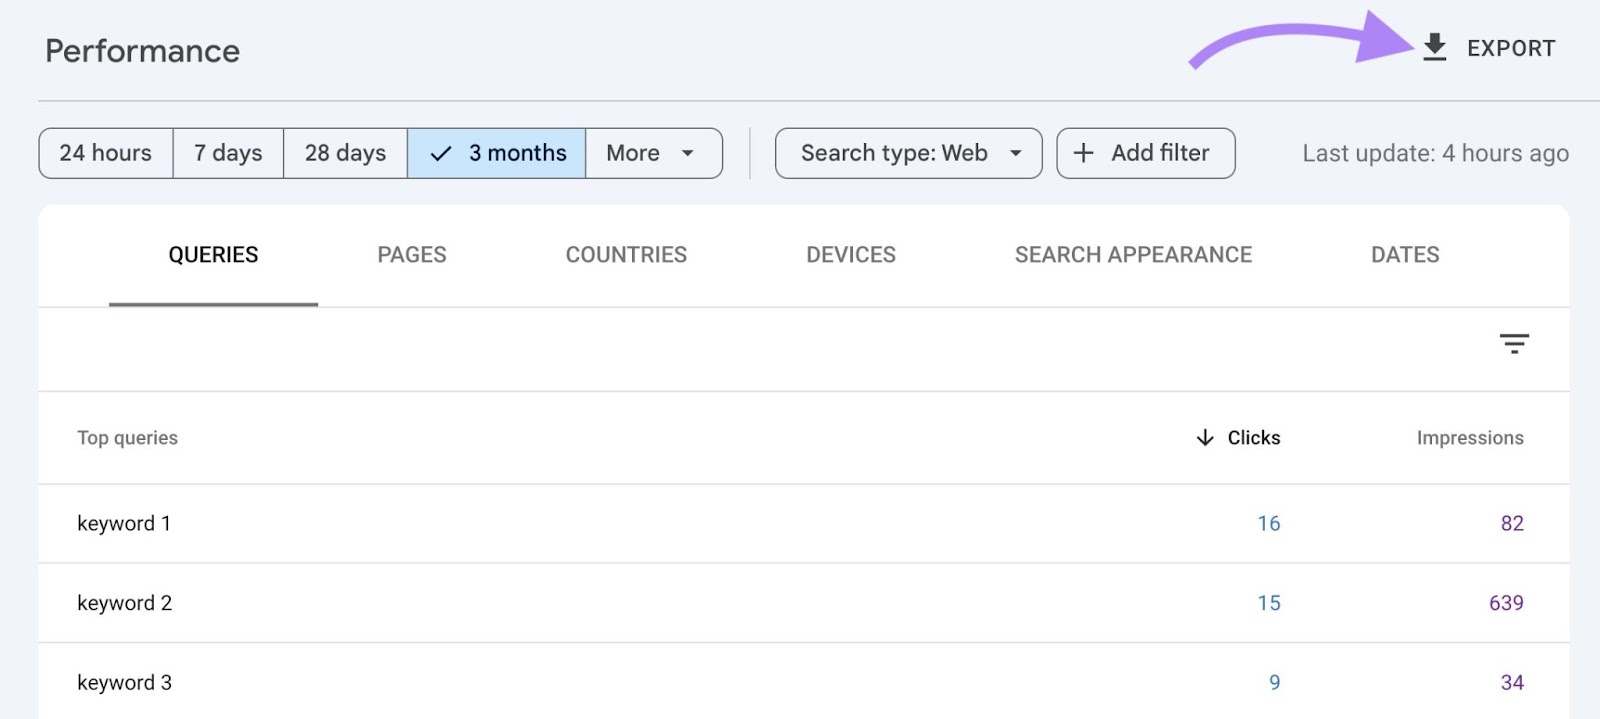
Task: Open the Search Appearance tab
Action: [1133, 255]
